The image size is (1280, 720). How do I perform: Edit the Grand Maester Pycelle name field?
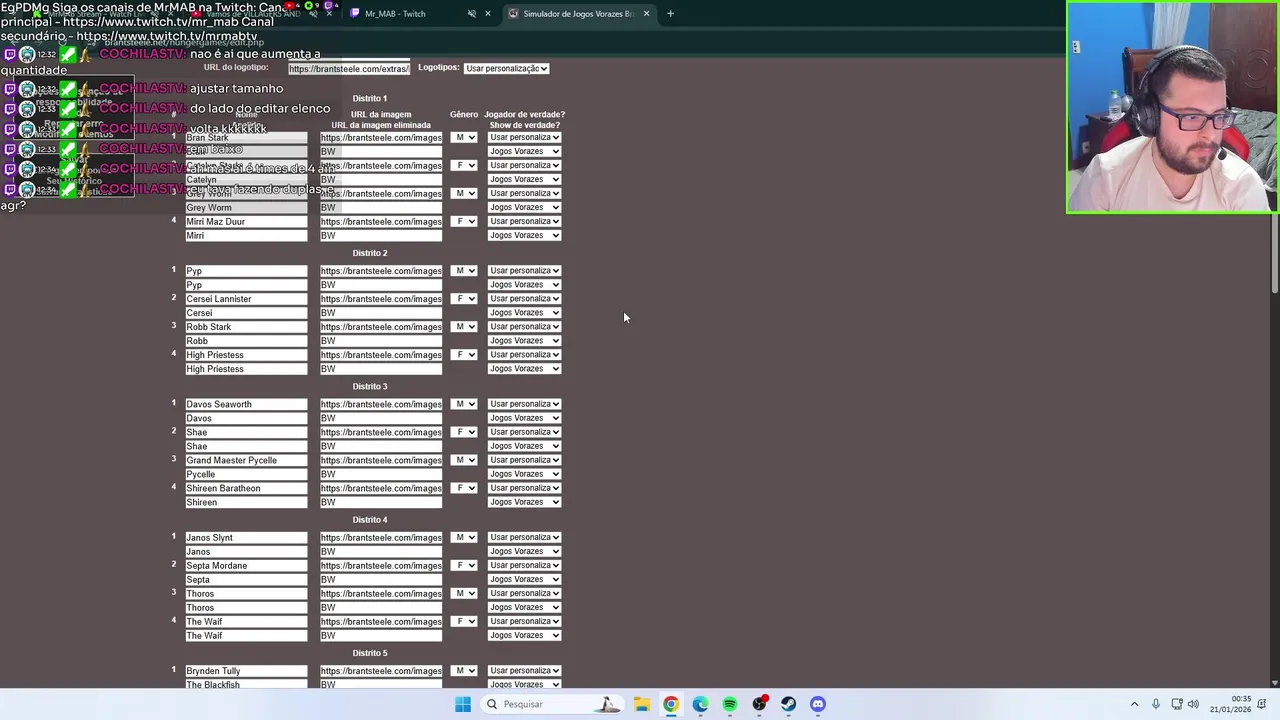coord(246,460)
